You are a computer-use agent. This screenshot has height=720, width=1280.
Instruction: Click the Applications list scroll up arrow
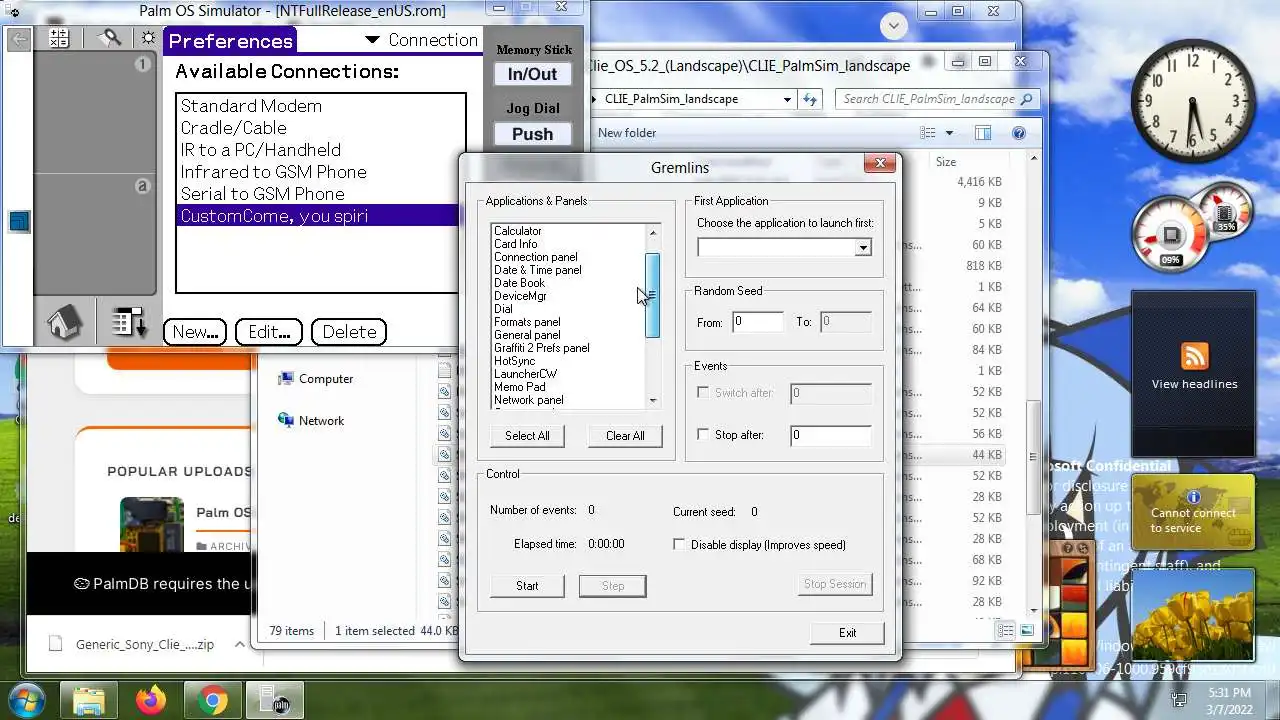pos(653,233)
